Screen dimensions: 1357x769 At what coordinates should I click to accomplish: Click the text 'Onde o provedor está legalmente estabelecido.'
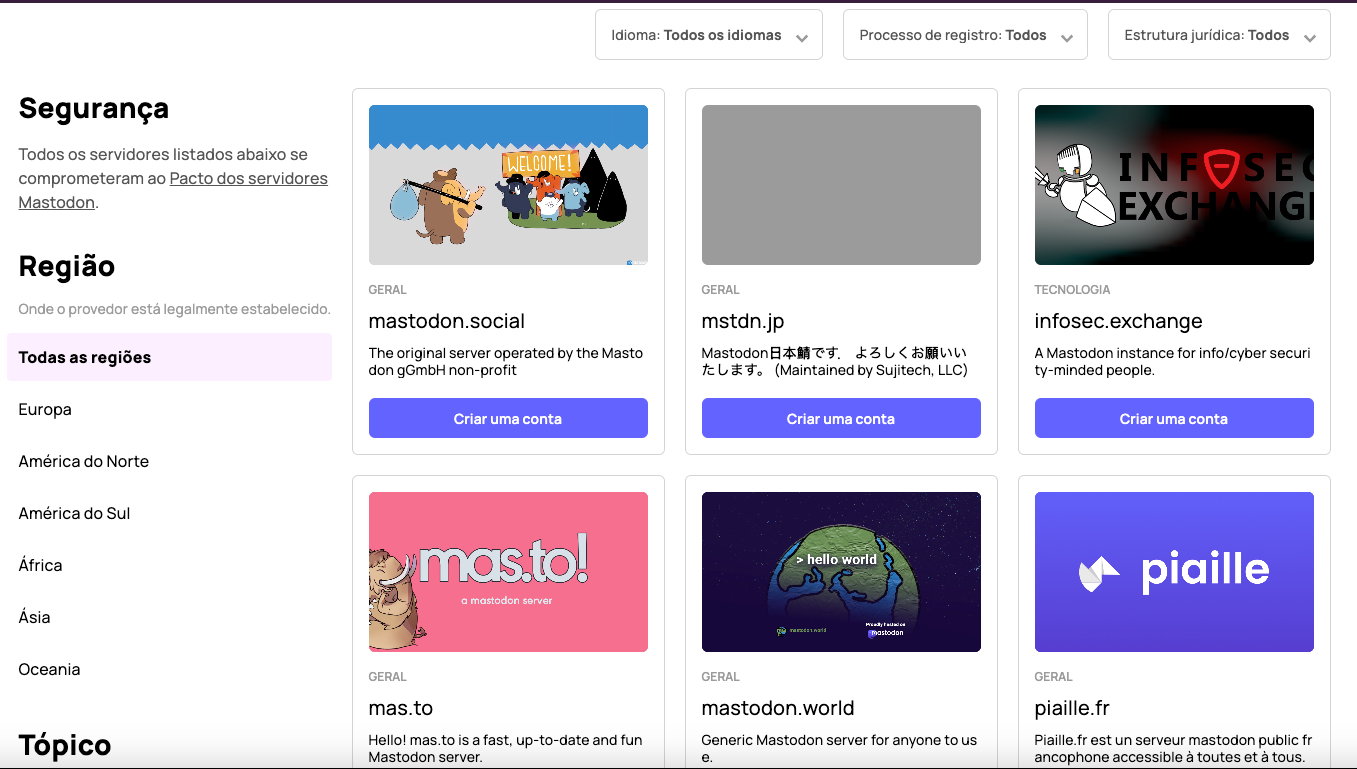(x=174, y=309)
